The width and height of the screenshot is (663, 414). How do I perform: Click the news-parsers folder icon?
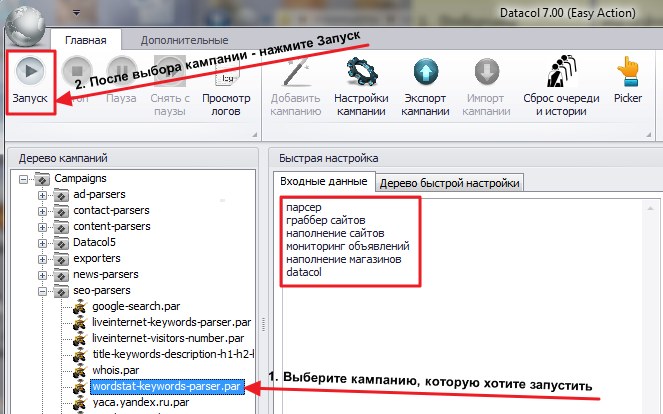[x=61, y=275]
